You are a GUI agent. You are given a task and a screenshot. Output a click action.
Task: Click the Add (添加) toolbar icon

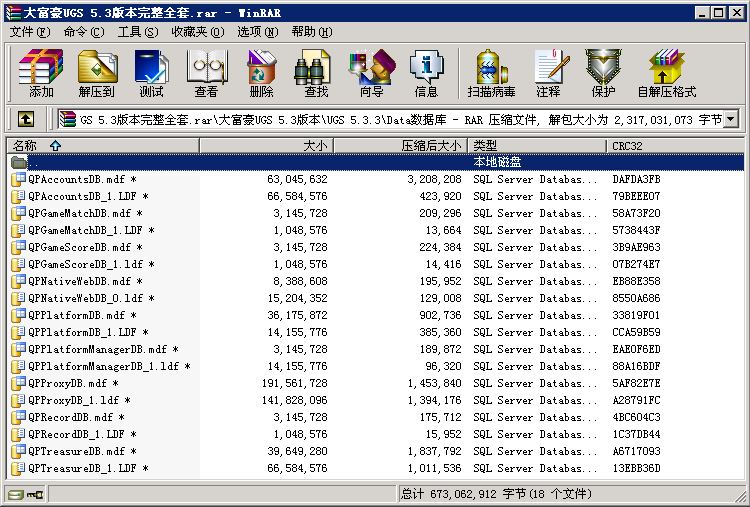click(41, 73)
